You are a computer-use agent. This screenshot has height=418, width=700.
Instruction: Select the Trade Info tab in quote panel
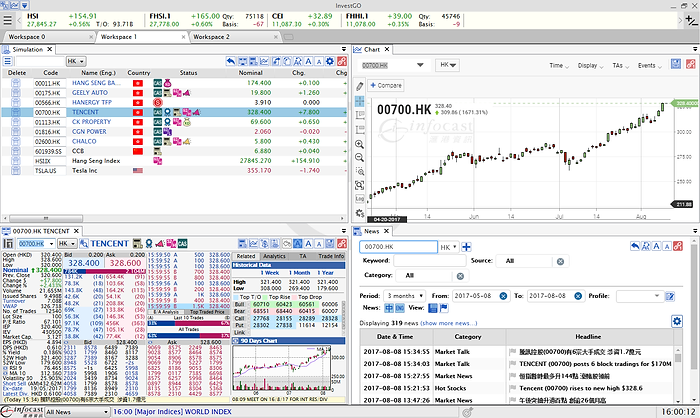[x=331, y=256]
